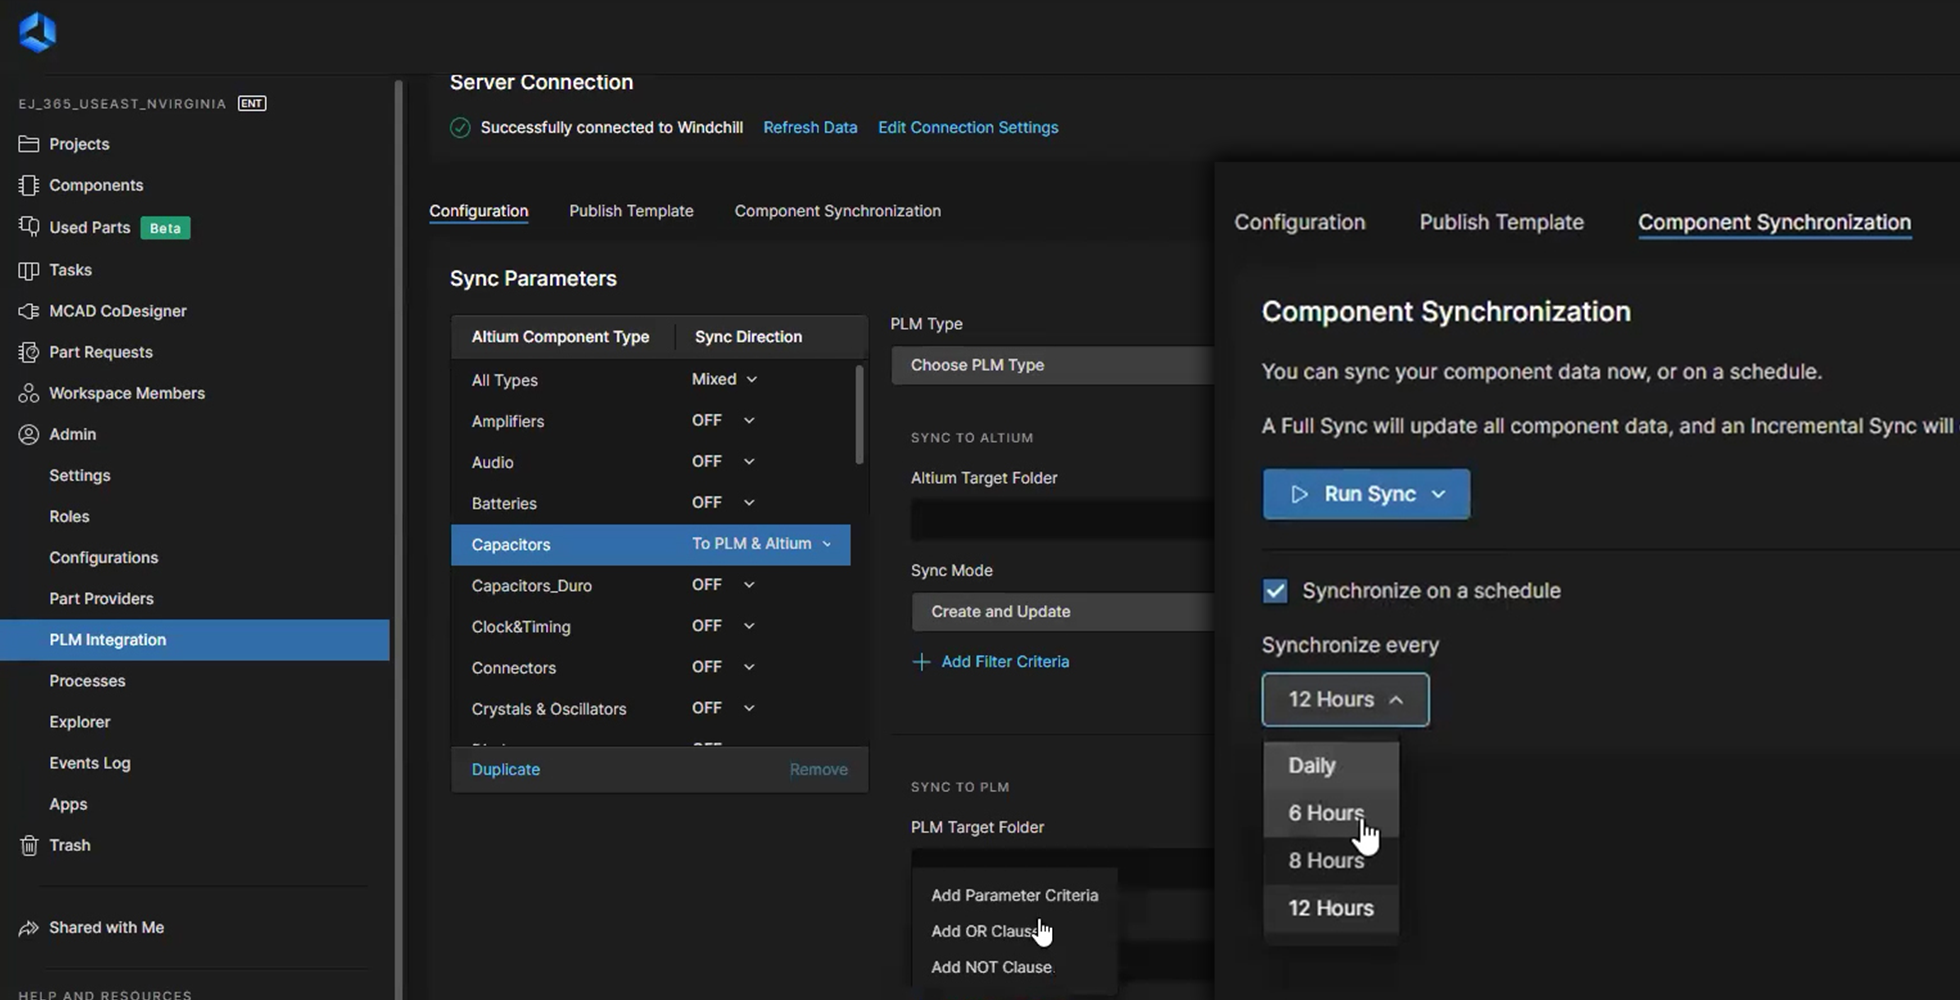Open Configurations under Admin

click(104, 558)
